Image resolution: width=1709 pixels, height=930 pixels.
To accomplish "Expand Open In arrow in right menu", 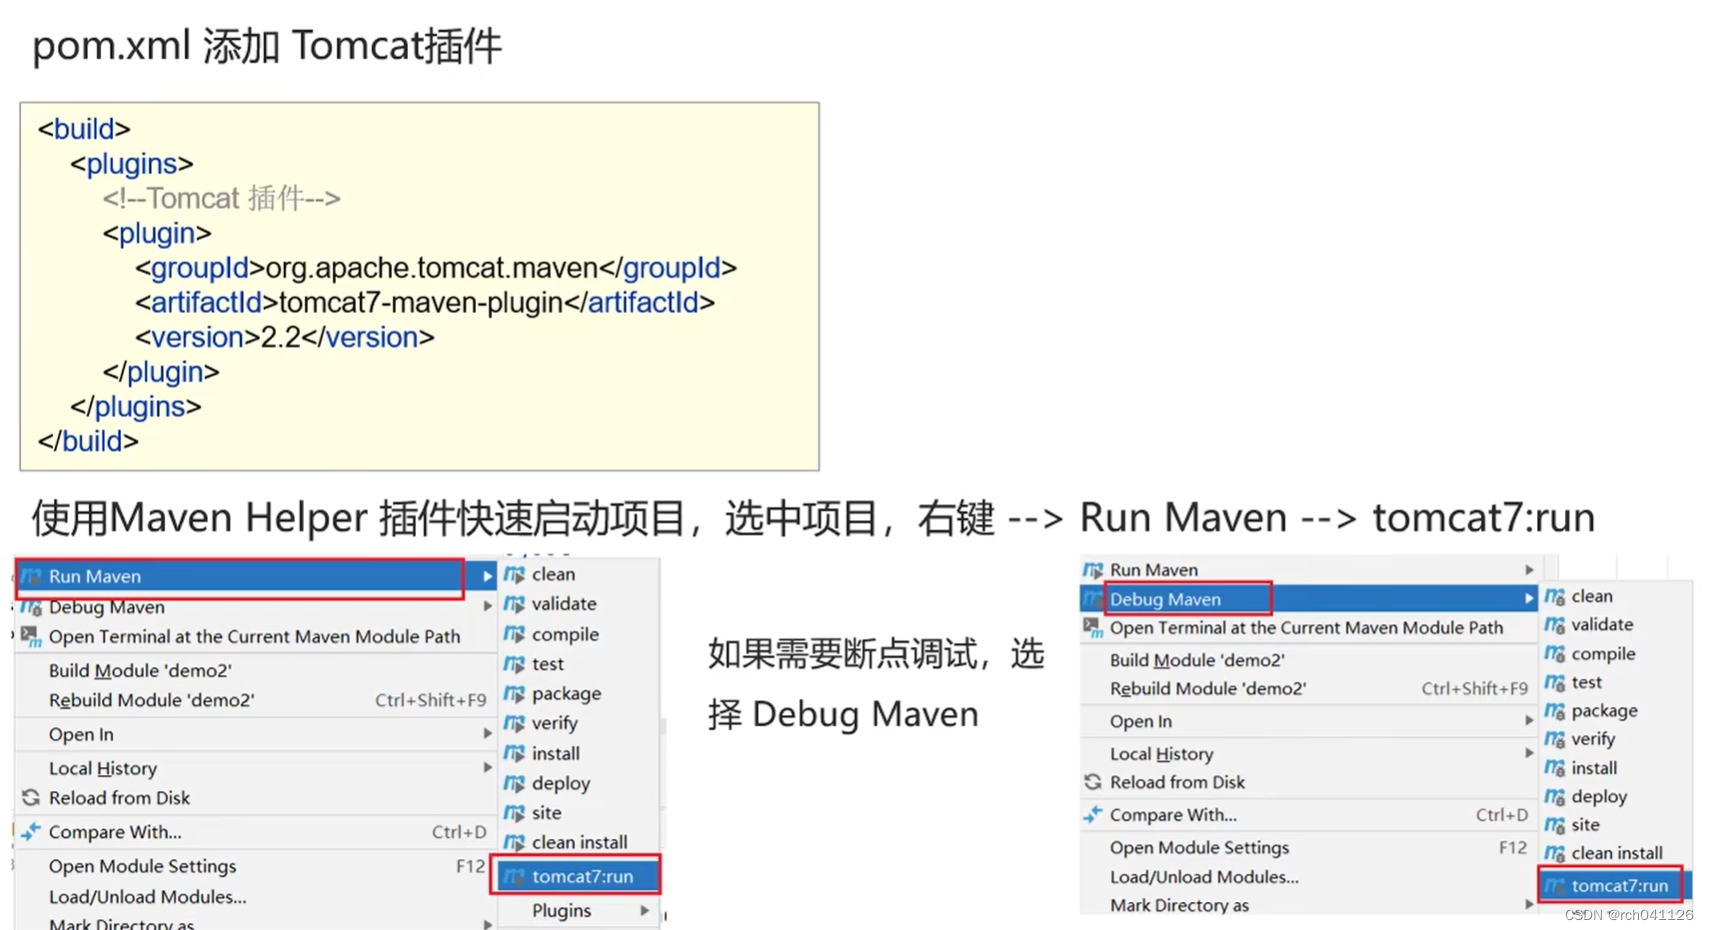I will (x=1529, y=721).
